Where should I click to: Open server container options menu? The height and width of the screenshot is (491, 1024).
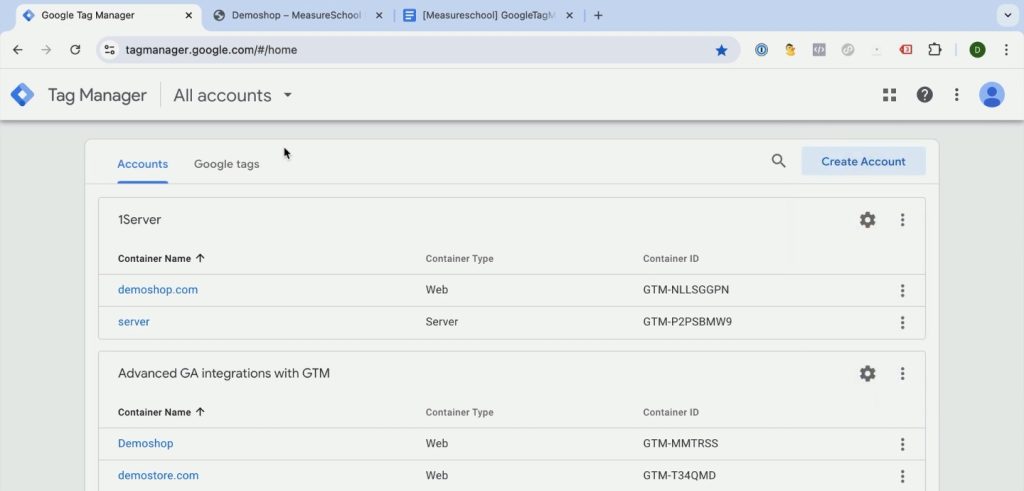903,322
